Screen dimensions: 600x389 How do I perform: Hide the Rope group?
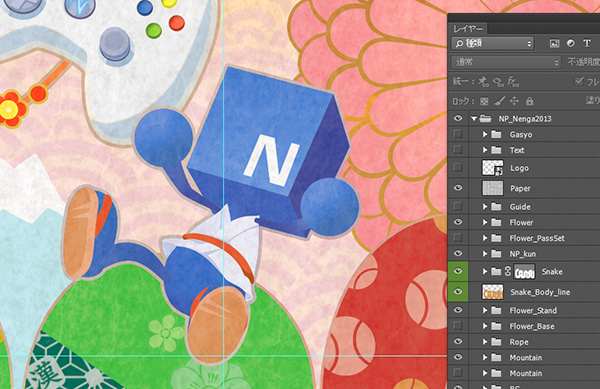click(458, 342)
